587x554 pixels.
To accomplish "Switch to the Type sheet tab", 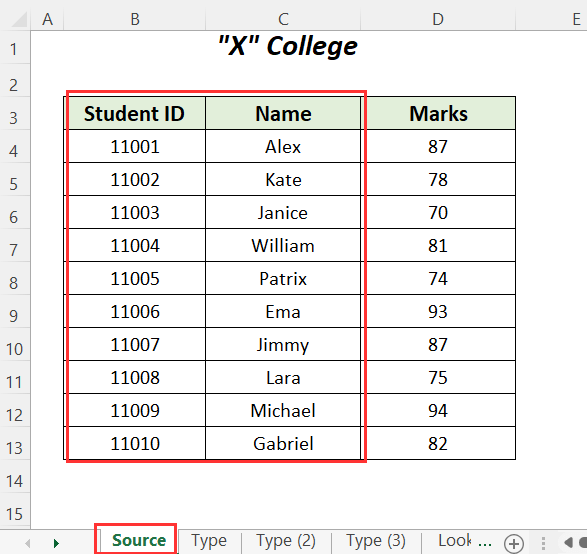I will [209, 541].
